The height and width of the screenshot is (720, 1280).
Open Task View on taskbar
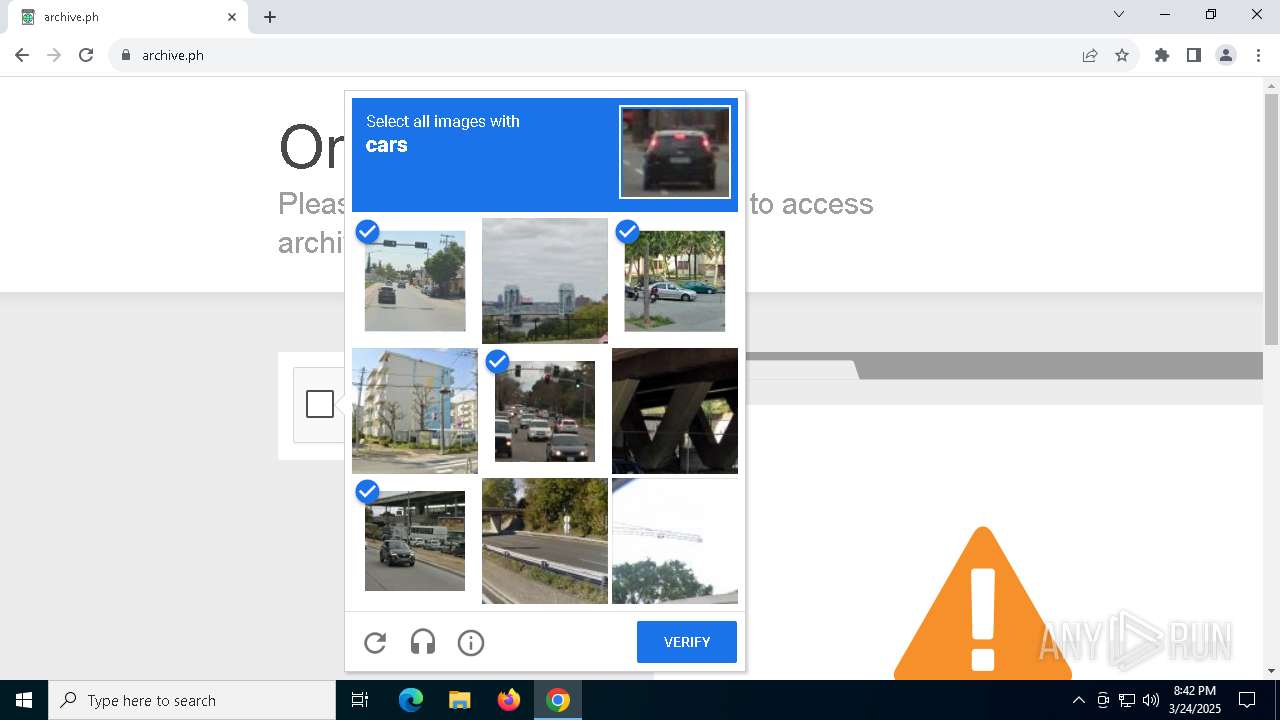pyautogui.click(x=360, y=700)
